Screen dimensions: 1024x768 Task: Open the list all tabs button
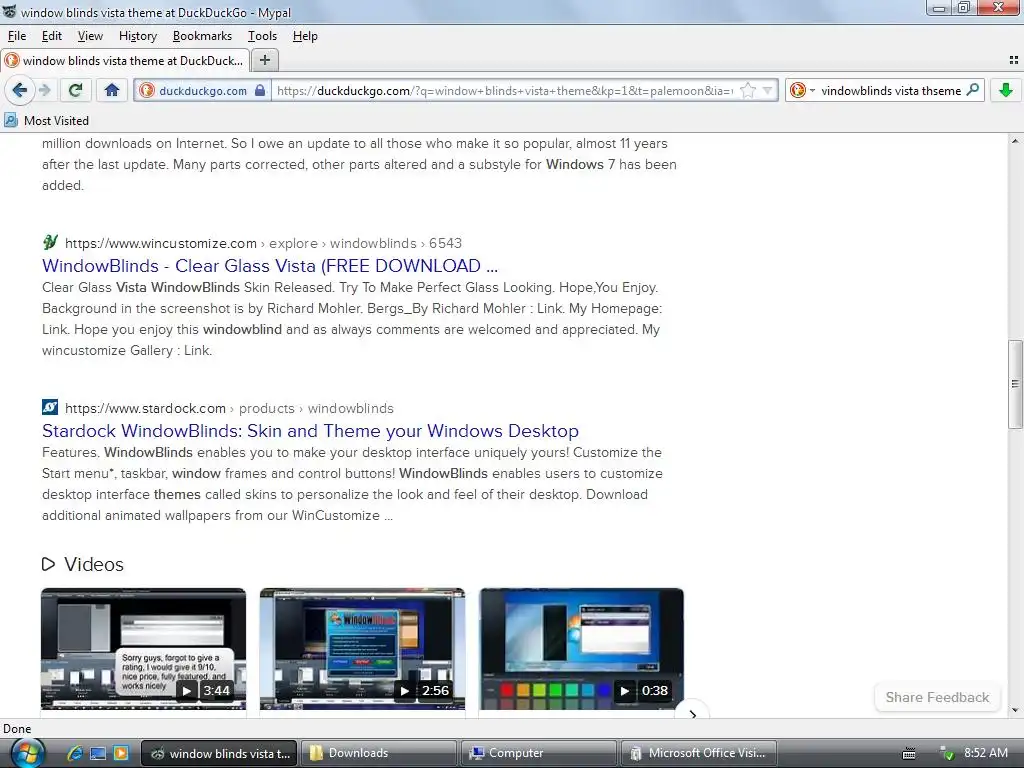(1014, 60)
